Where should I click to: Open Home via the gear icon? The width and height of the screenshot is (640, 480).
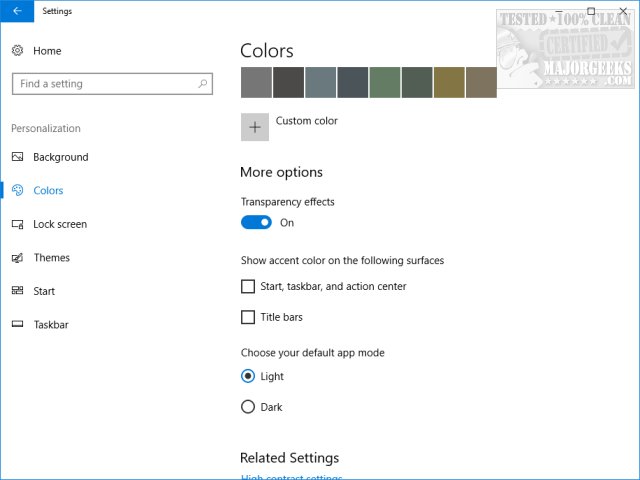[x=18, y=51]
